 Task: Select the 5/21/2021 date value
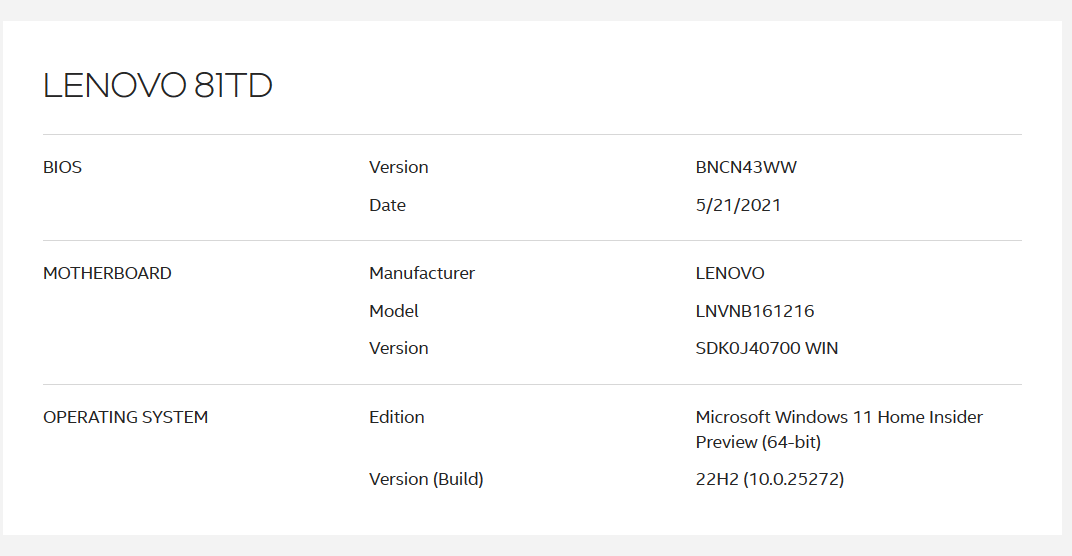[738, 205]
